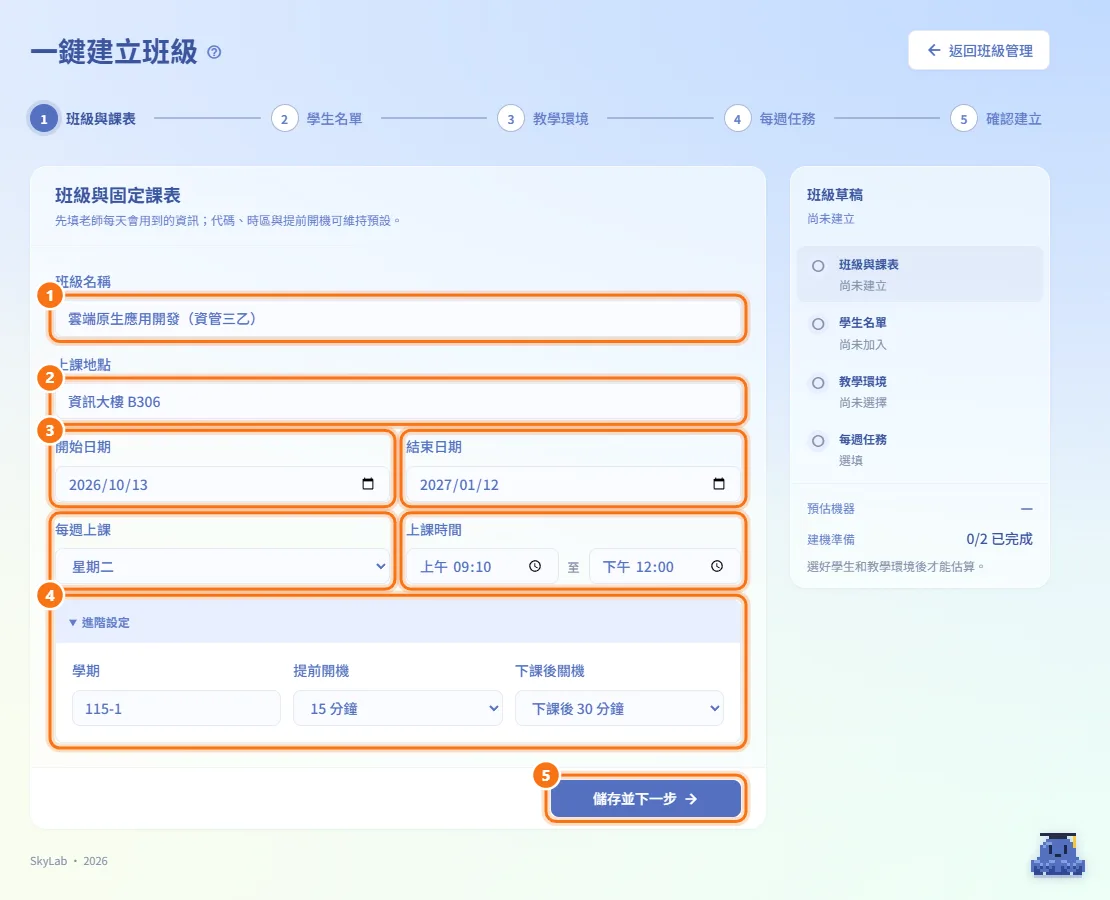Click the start time field 上午 09:10
The image size is (1110, 900).
[482, 566]
